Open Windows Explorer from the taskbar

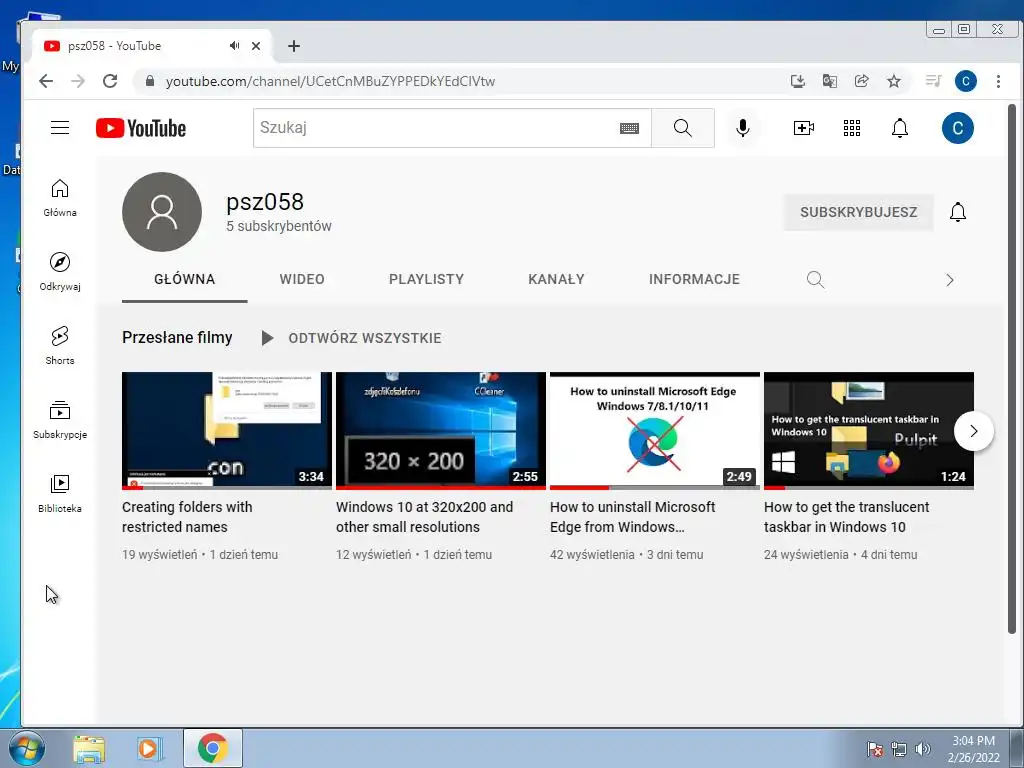89,748
